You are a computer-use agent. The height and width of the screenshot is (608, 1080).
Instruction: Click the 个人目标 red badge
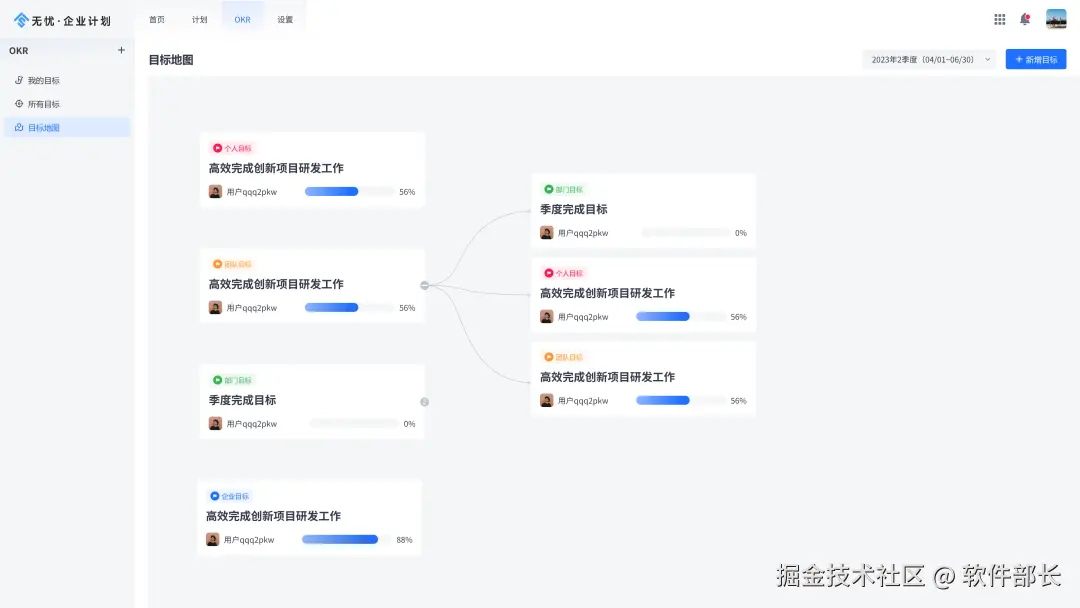(231, 147)
